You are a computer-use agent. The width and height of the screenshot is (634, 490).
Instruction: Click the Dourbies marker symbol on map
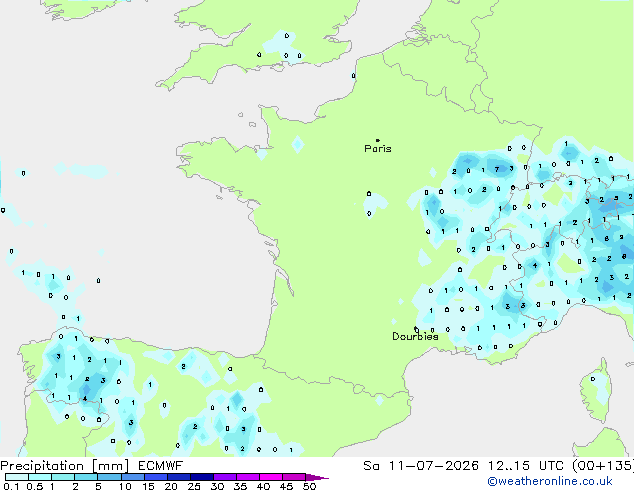[416, 329]
